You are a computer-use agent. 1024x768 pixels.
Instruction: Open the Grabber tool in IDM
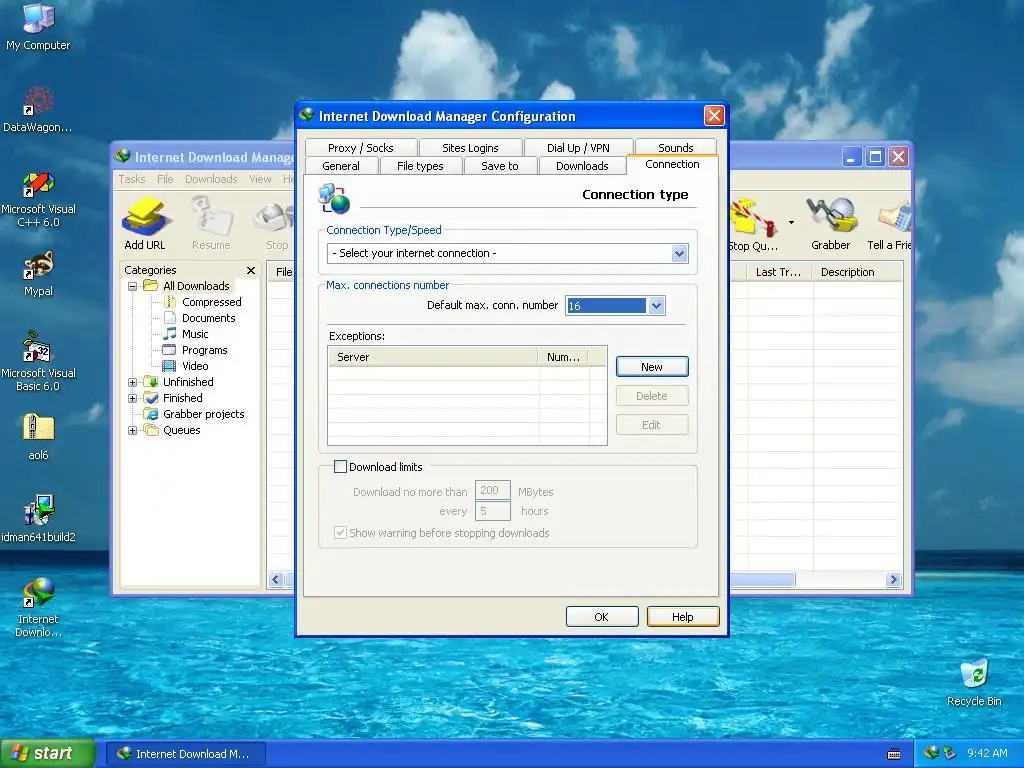click(x=830, y=224)
